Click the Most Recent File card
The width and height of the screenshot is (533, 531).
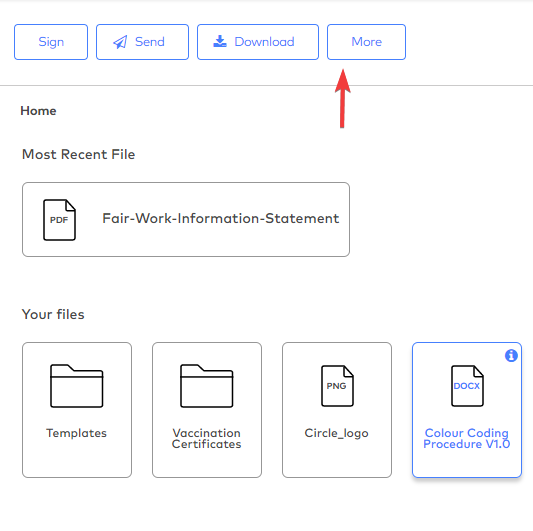point(186,220)
